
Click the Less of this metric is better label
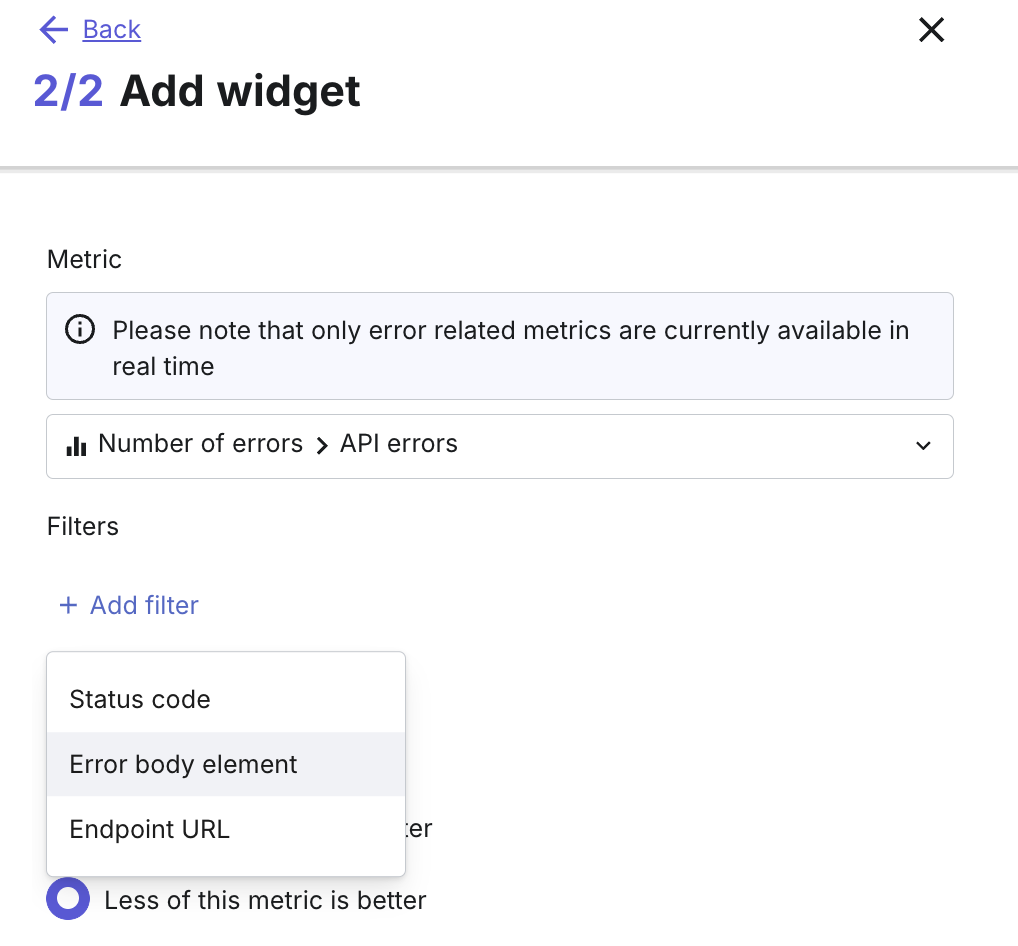(x=265, y=900)
